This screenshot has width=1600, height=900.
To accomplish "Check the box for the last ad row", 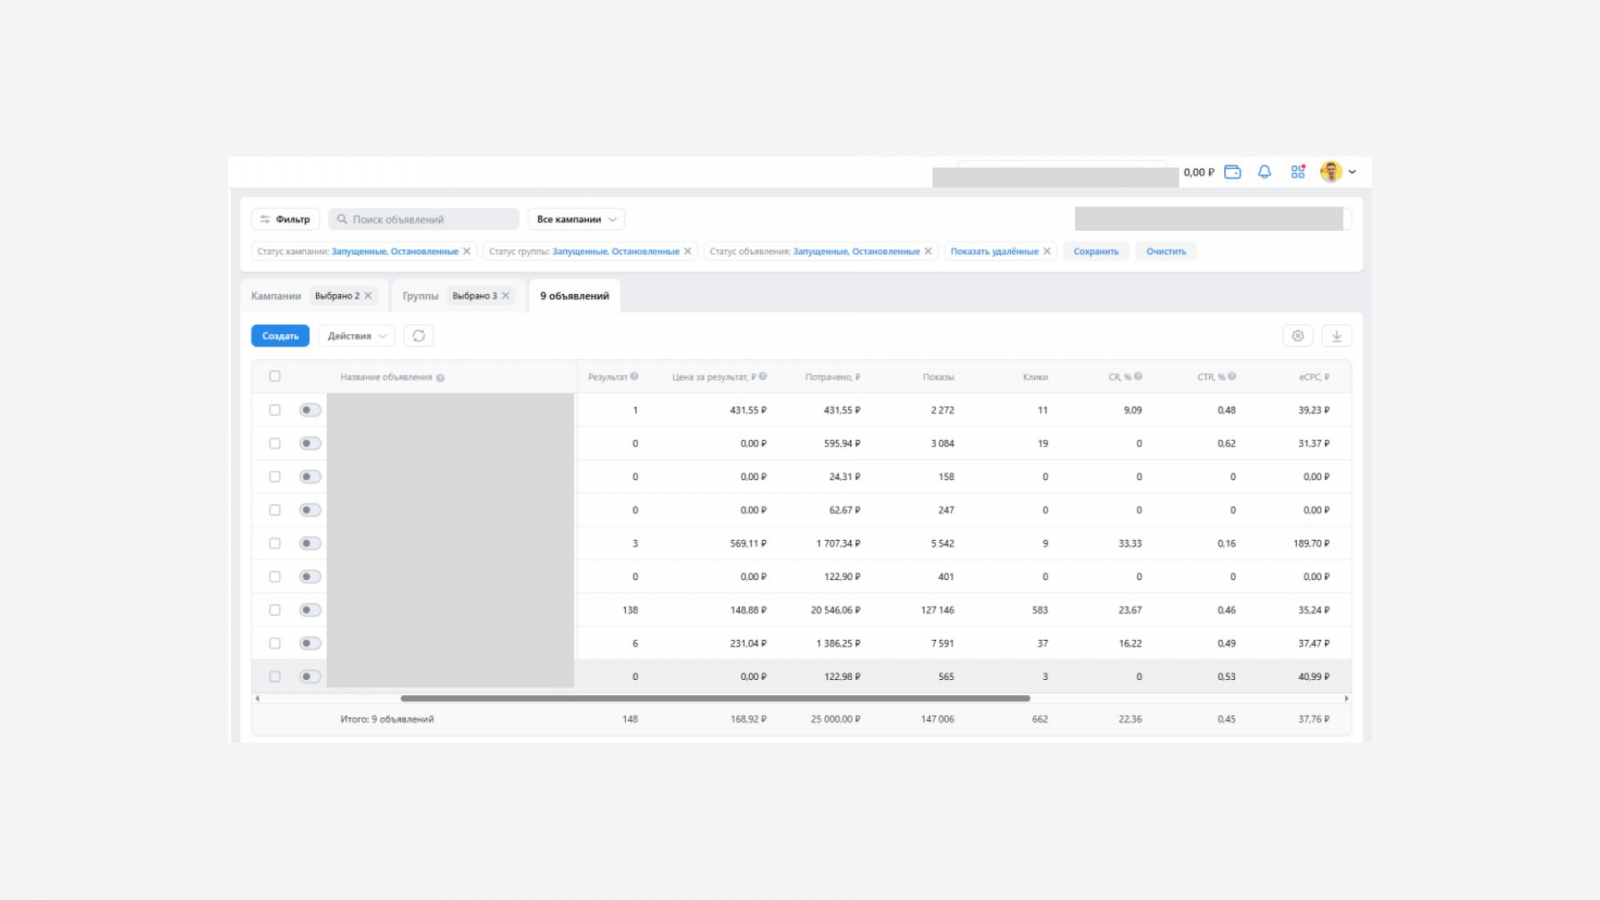I will (x=275, y=677).
